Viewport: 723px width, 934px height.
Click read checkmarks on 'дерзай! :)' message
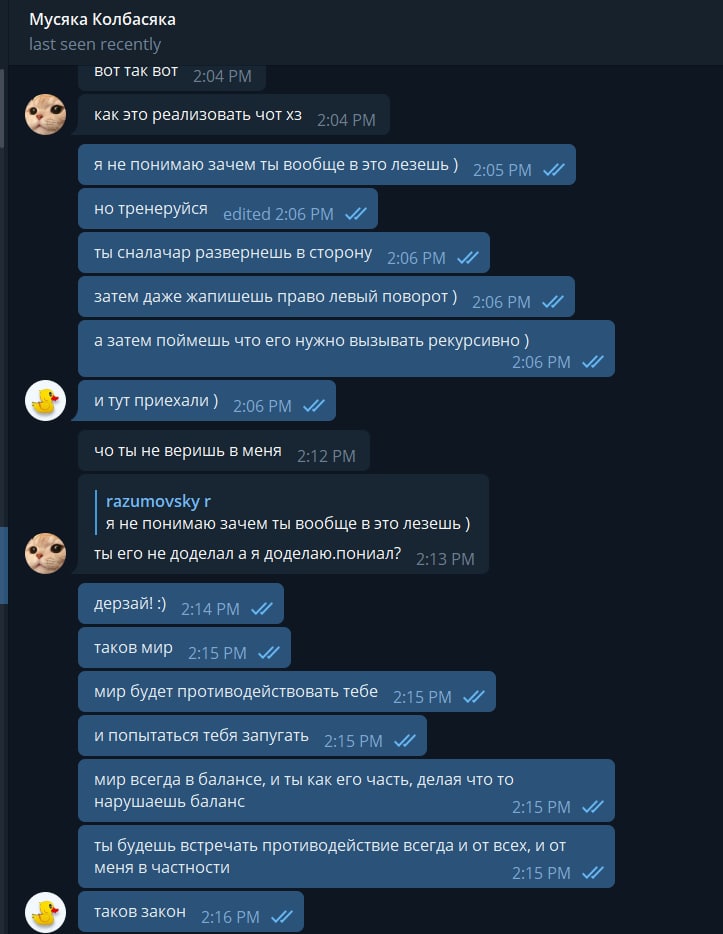tap(261, 609)
